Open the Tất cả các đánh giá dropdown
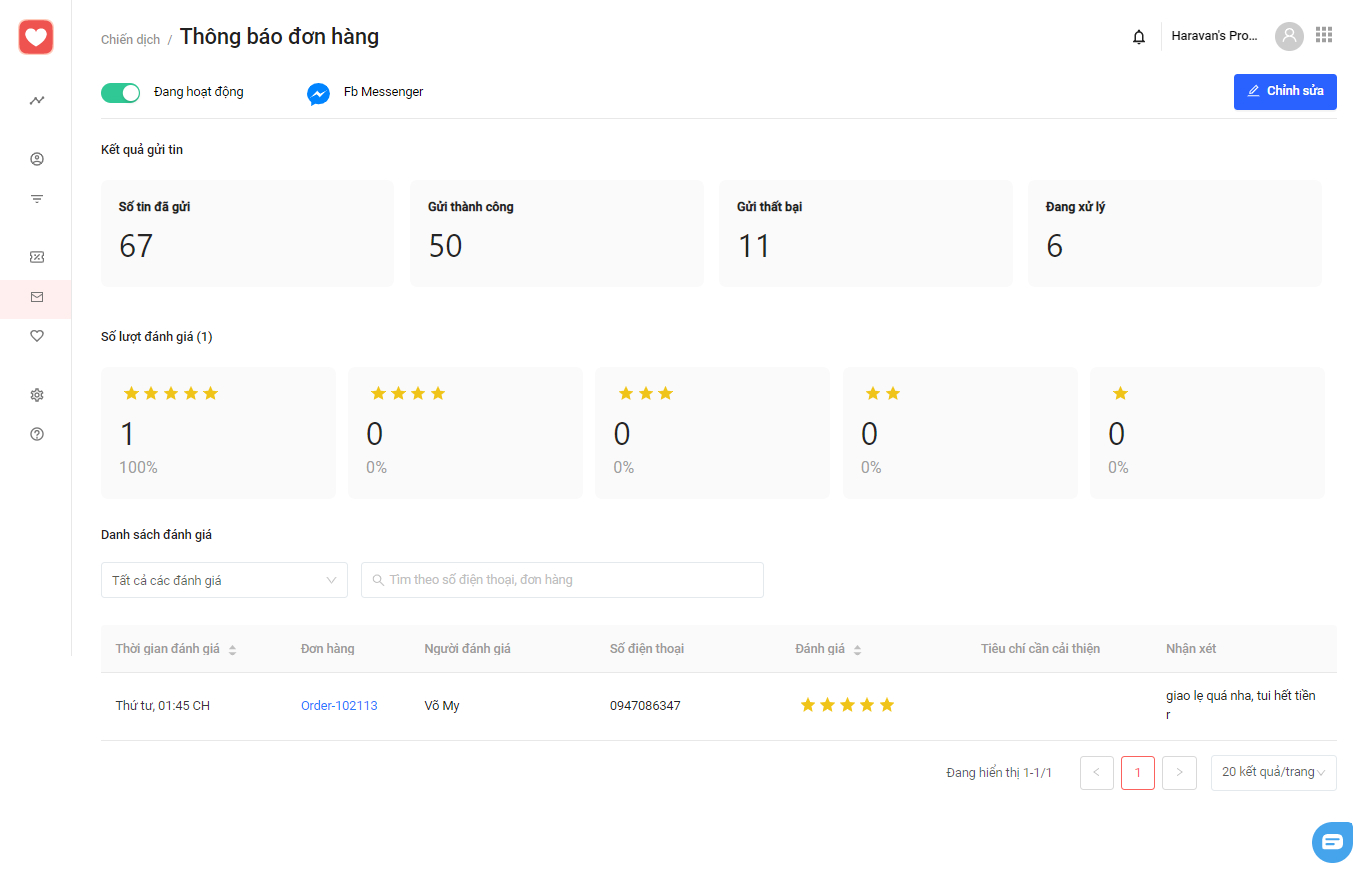 (224, 580)
